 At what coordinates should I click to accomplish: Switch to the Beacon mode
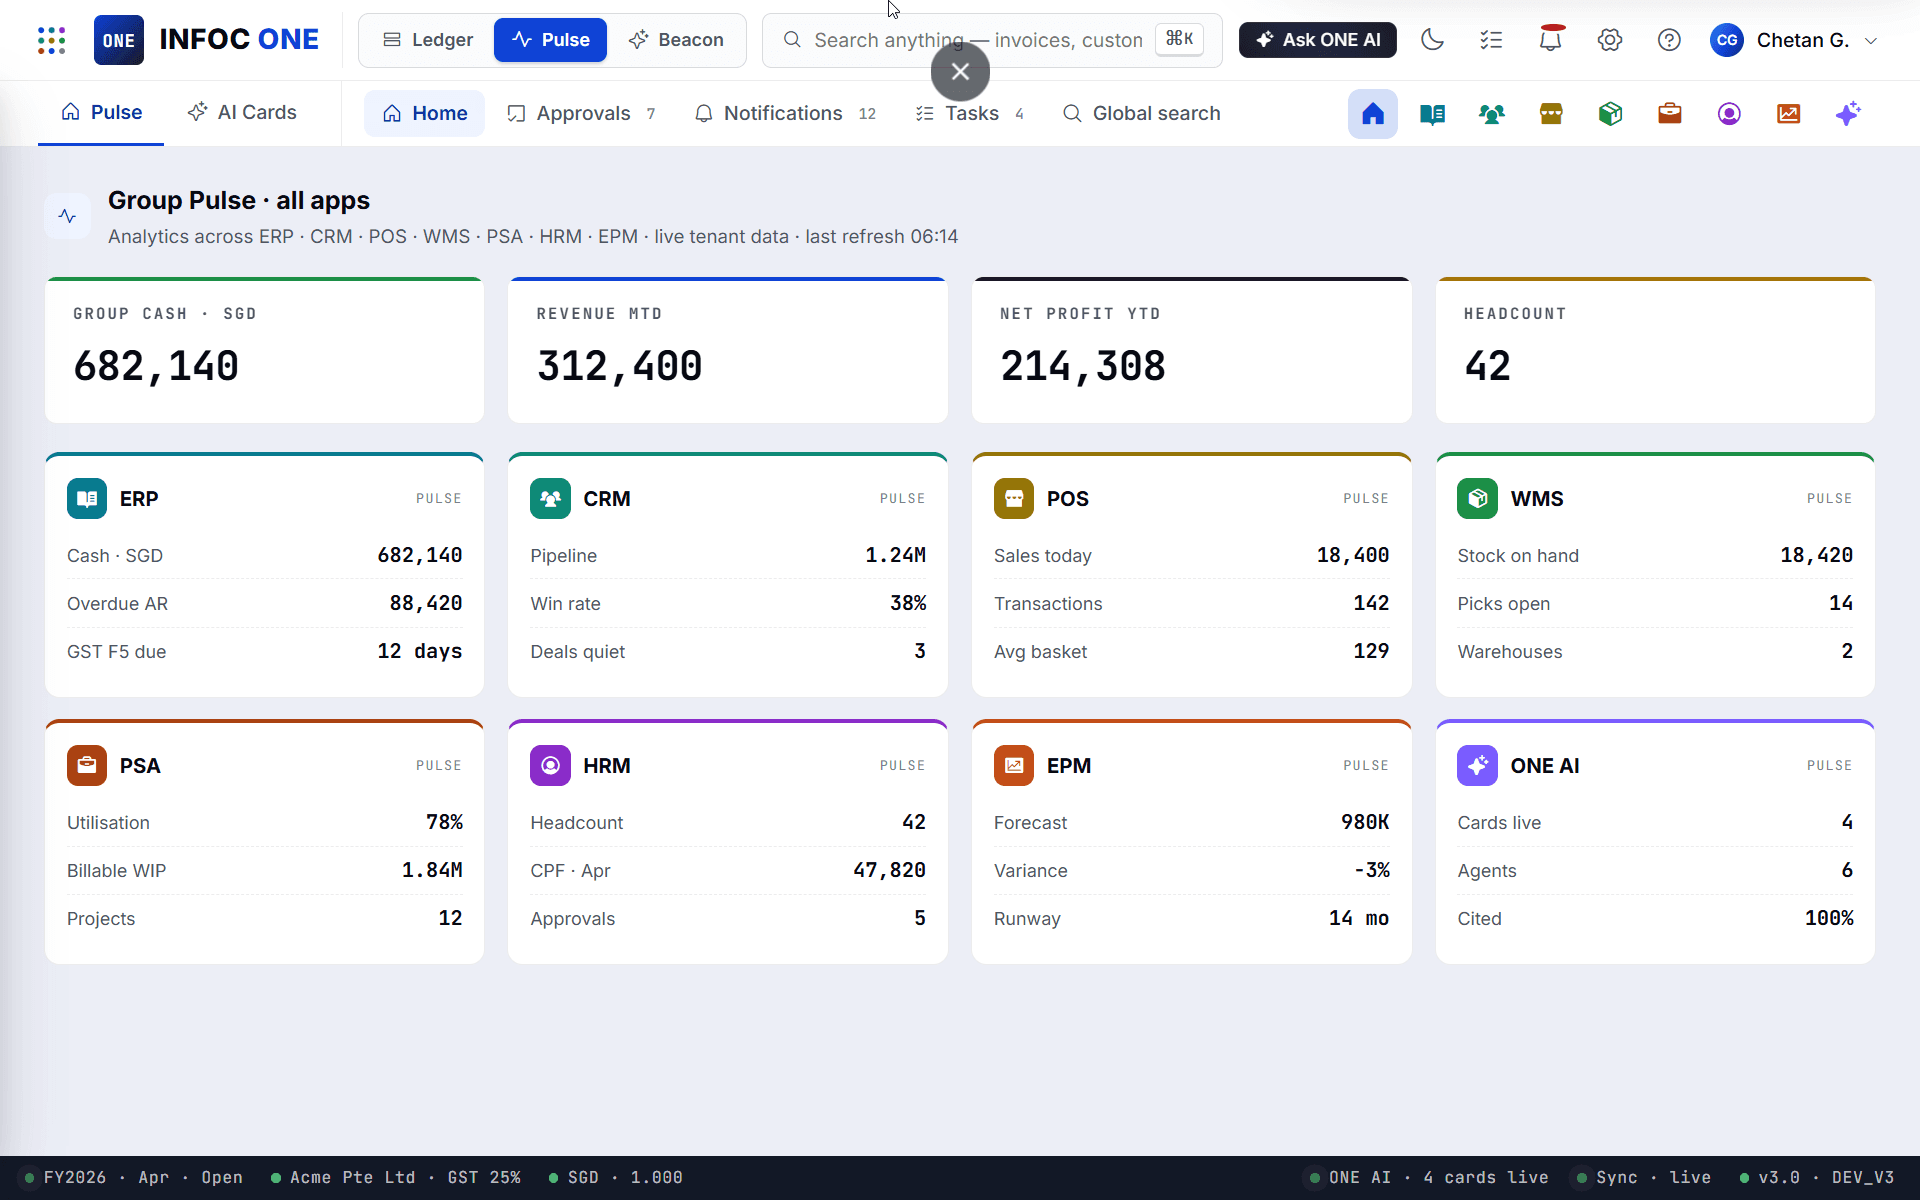(x=676, y=40)
